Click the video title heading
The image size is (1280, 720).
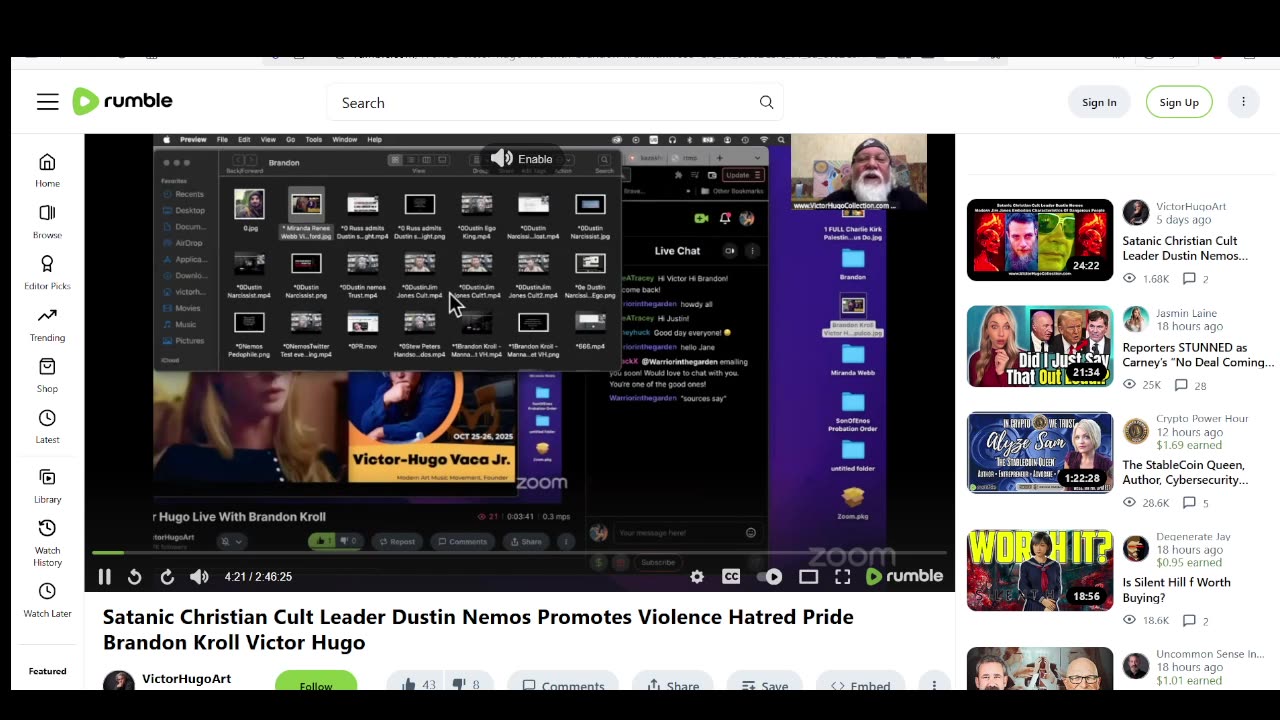[478, 629]
